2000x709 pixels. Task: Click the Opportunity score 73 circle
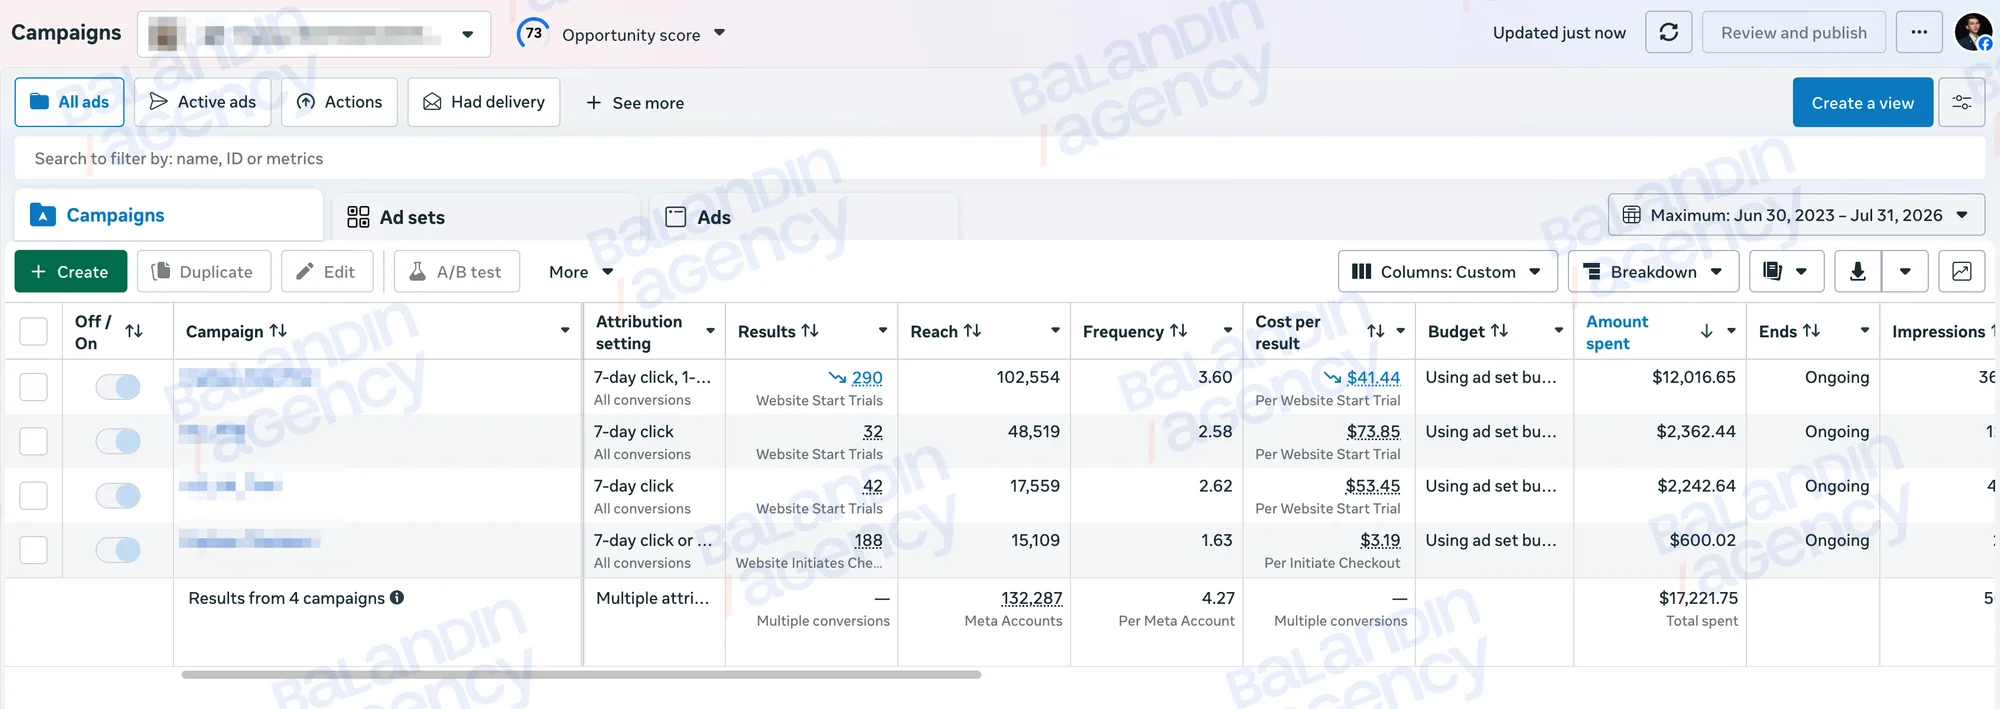[x=534, y=33]
